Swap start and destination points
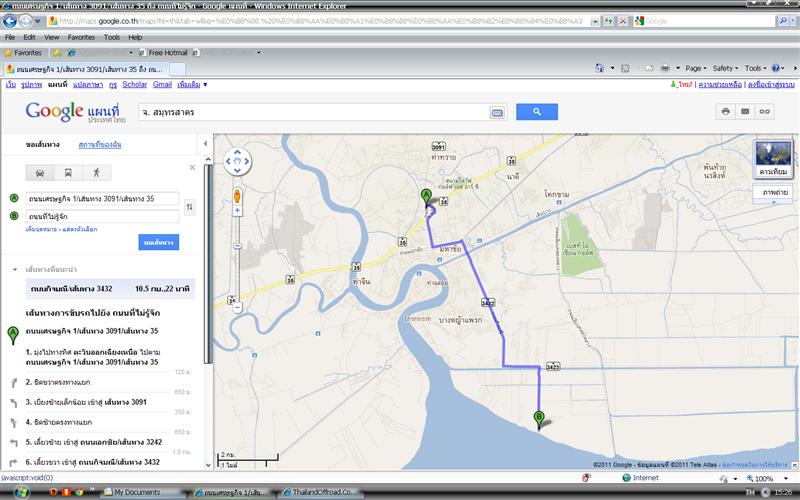Screen dimensions: 800x500 [190, 206]
